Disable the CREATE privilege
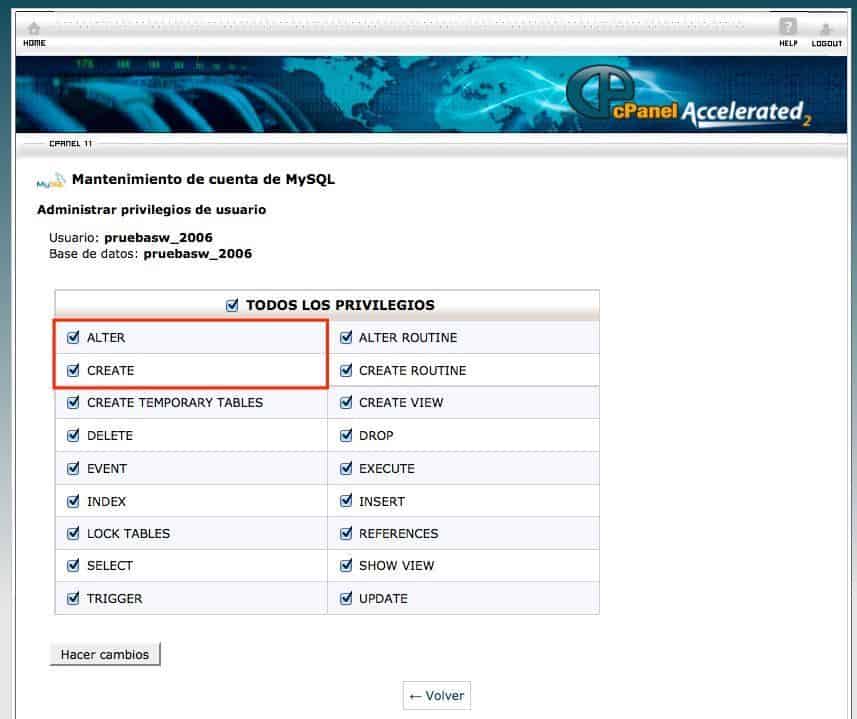Image resolution: width=857 pixels, height=719 pixels. 73,370
